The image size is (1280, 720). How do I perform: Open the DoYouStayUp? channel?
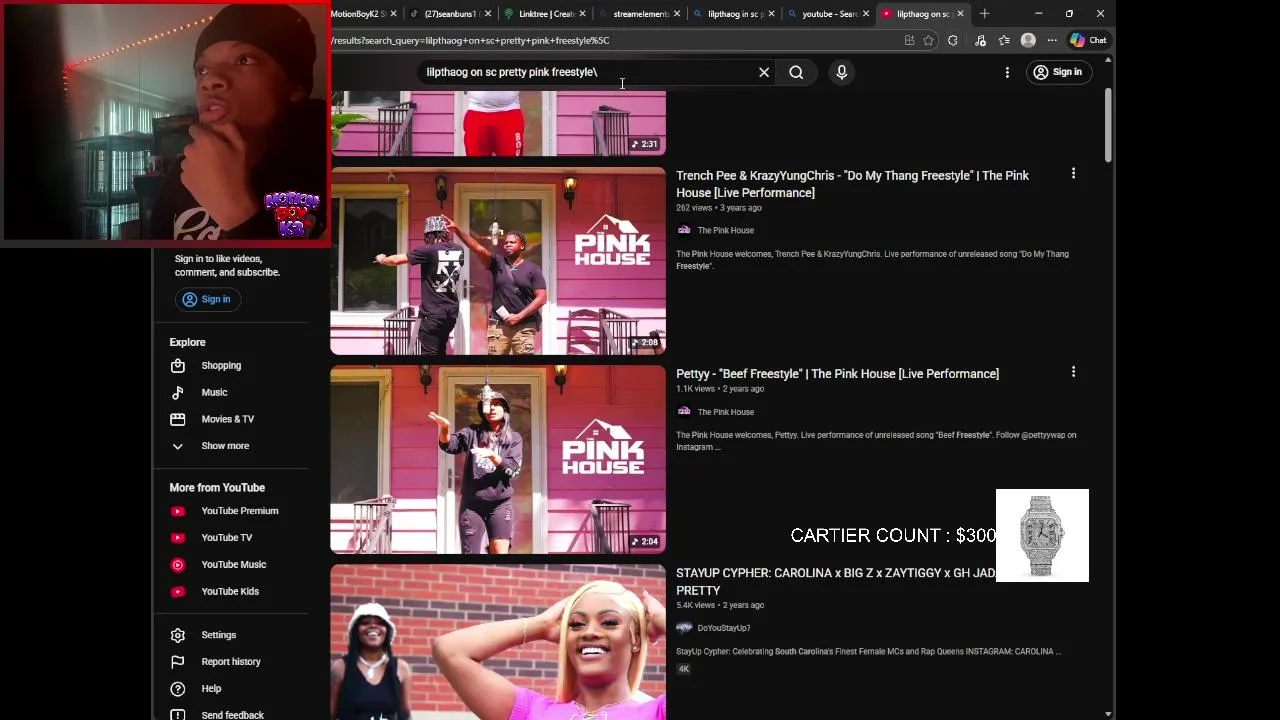(x=723, y=628)
